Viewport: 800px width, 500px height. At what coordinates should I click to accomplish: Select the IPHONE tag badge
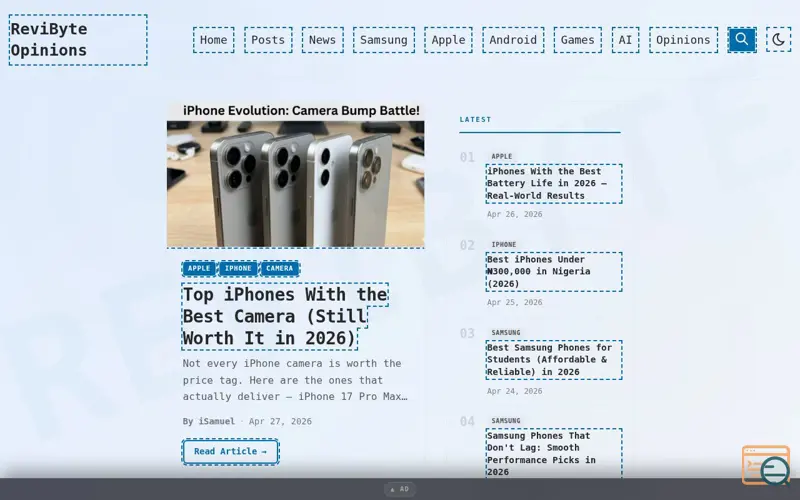pos(238,268)
